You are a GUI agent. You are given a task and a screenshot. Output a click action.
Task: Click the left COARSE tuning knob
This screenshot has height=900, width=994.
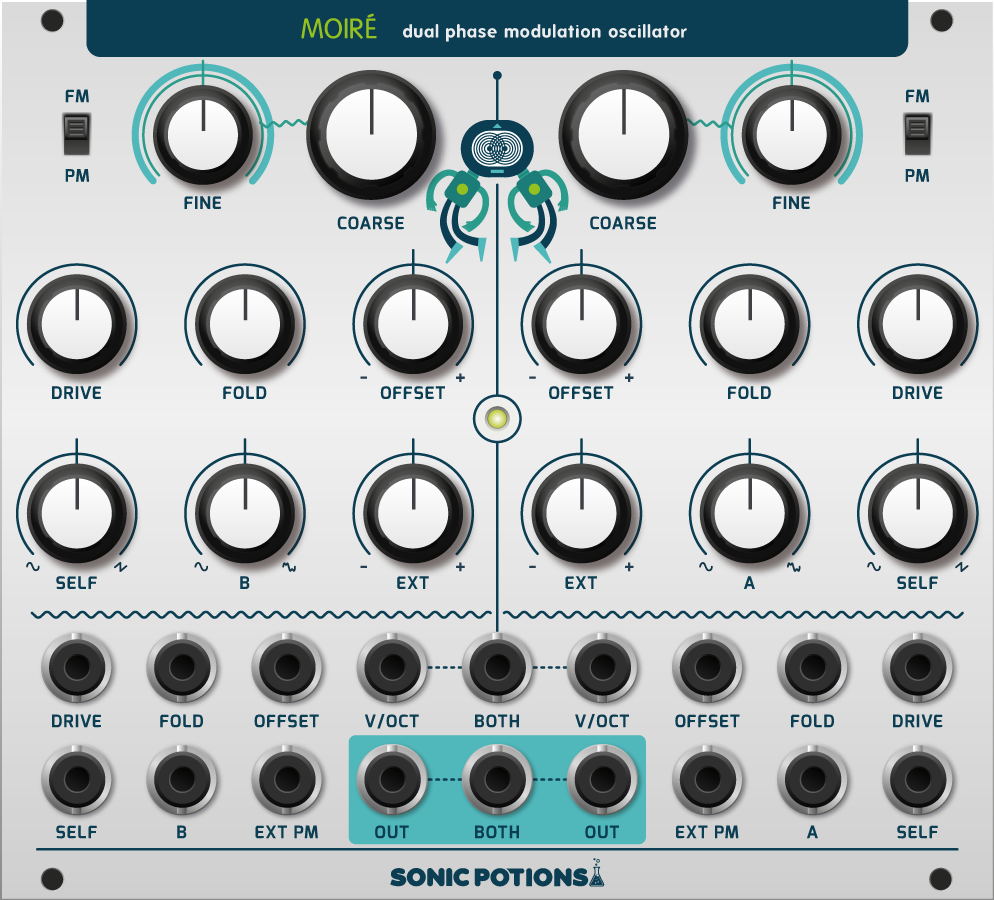(371, 135)
